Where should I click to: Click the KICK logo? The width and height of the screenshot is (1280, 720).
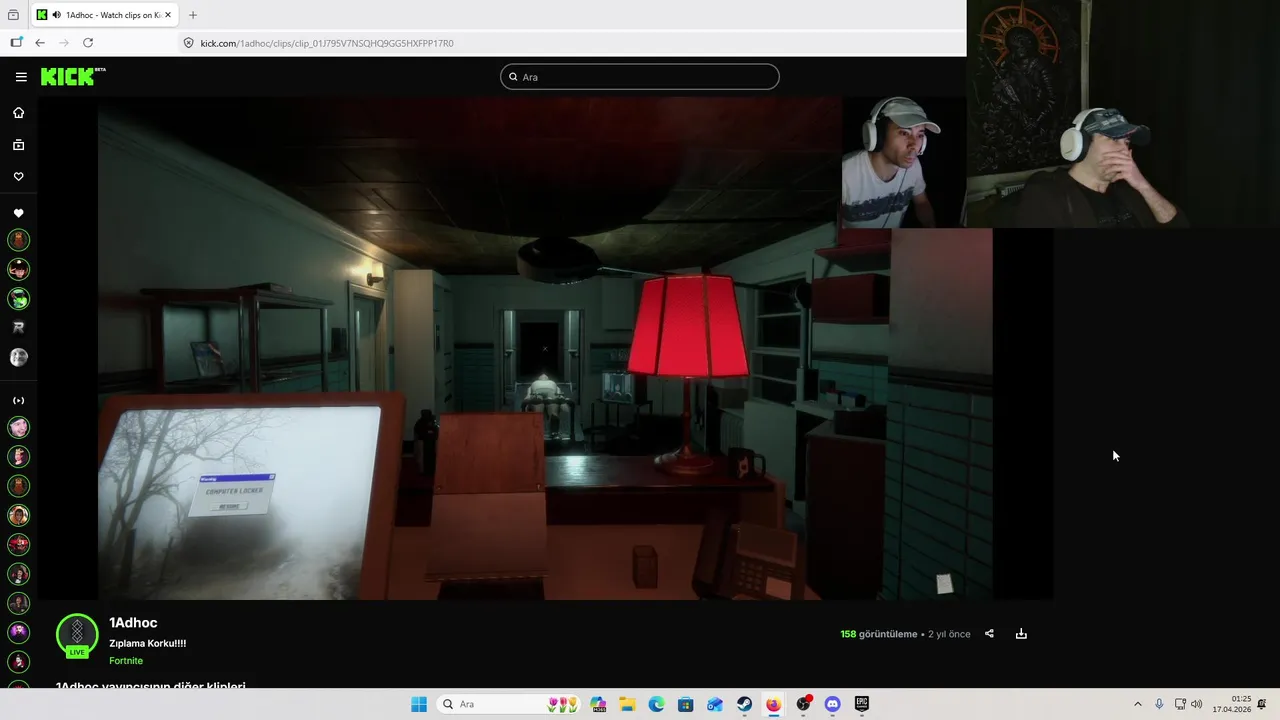tap(73, 77)
